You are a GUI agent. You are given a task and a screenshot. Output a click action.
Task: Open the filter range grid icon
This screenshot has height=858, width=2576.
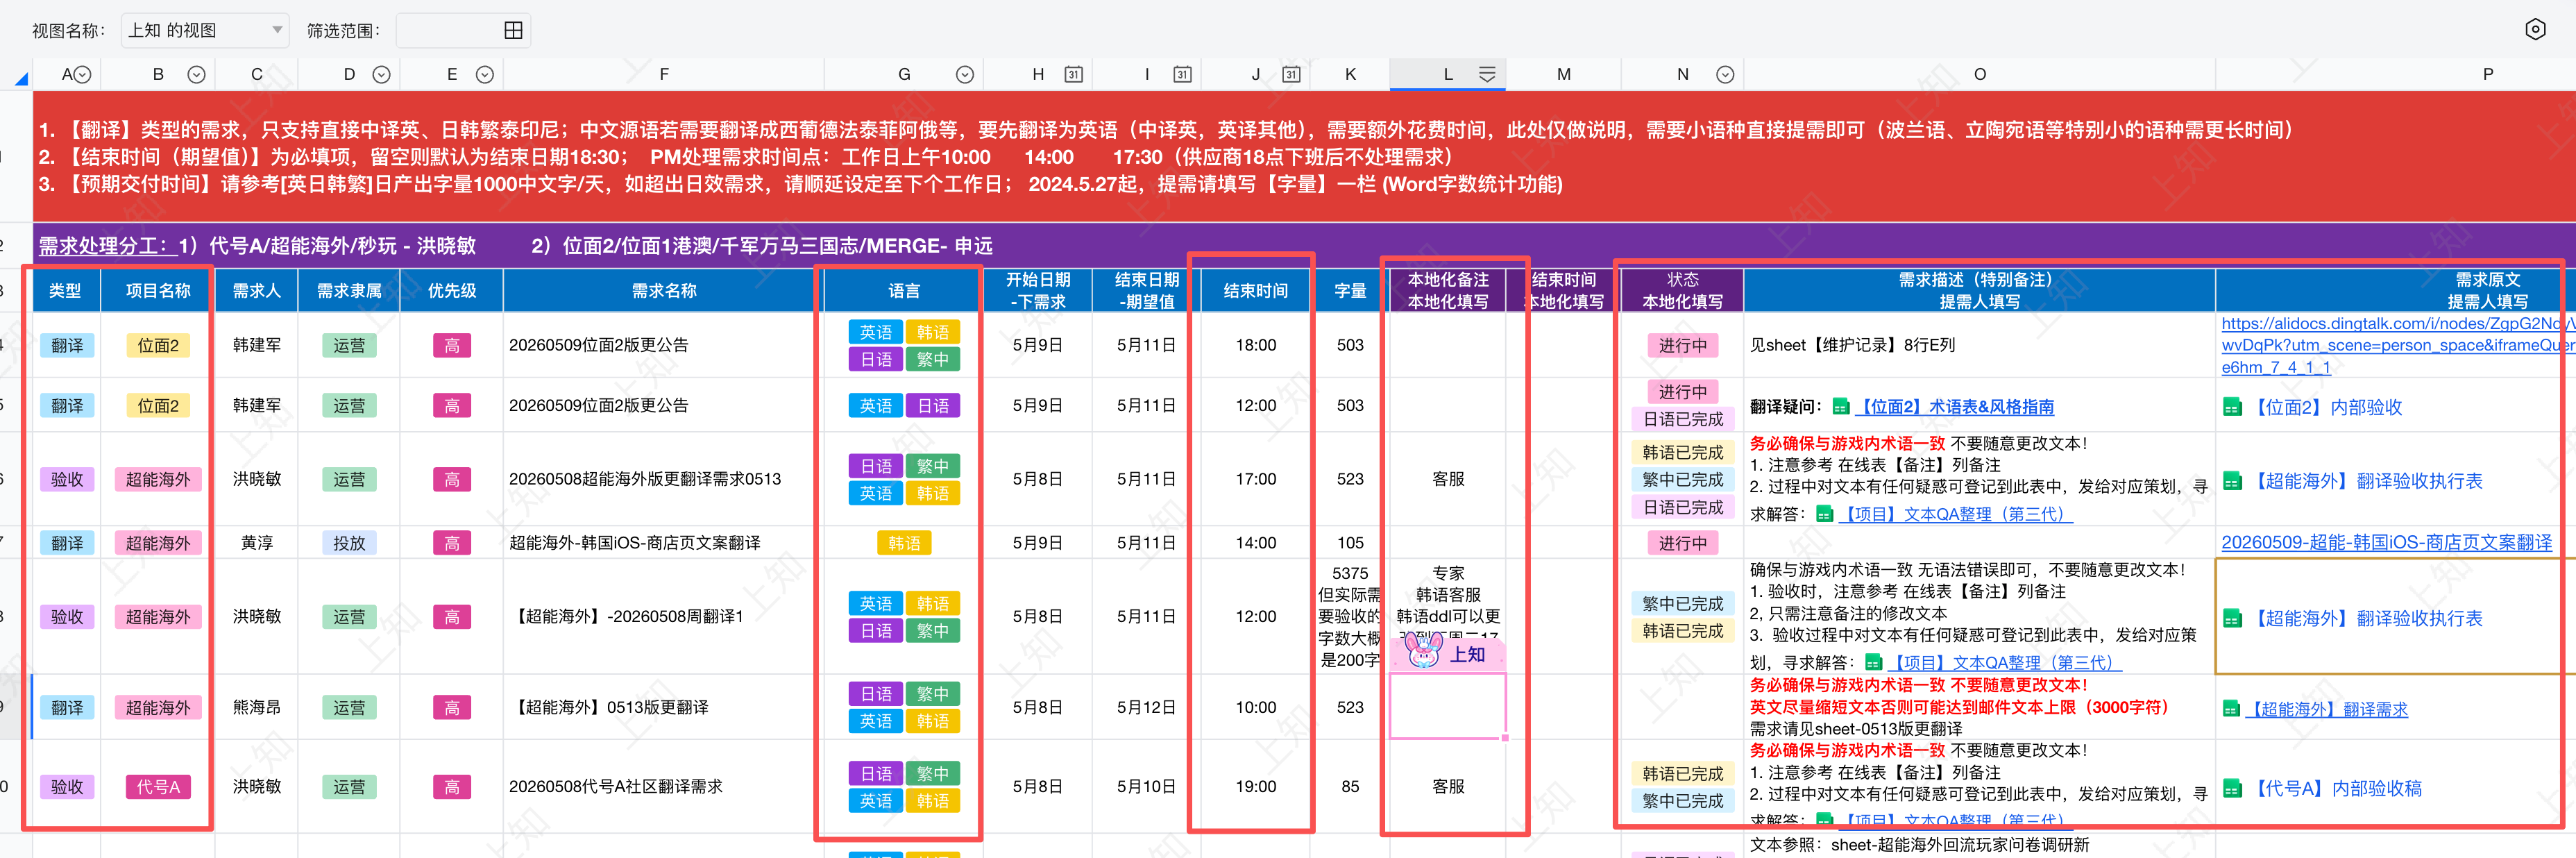(513, 30)
